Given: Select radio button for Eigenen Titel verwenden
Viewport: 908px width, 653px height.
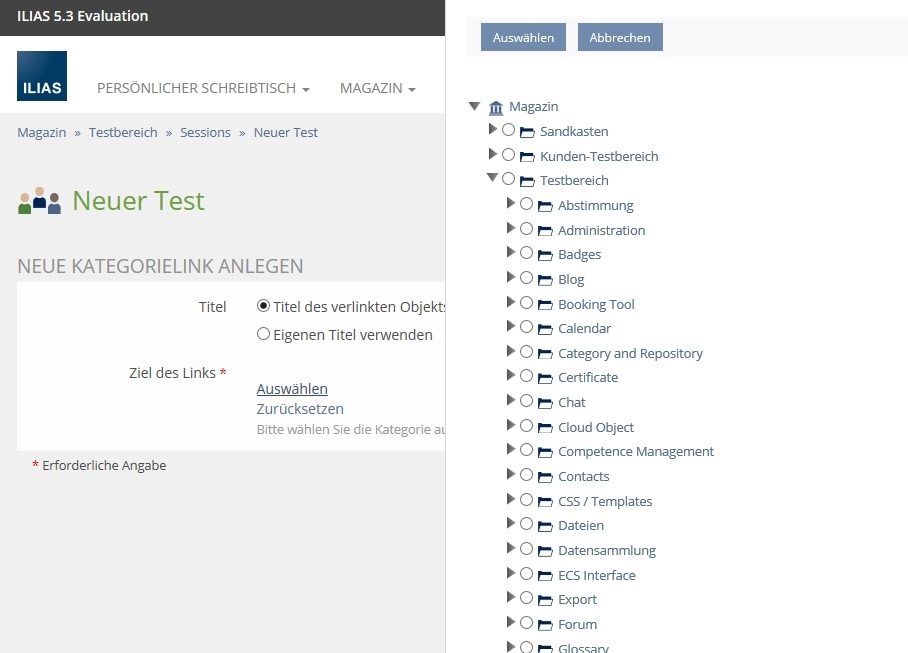Looking at the screenshot, I should [264, 334].
